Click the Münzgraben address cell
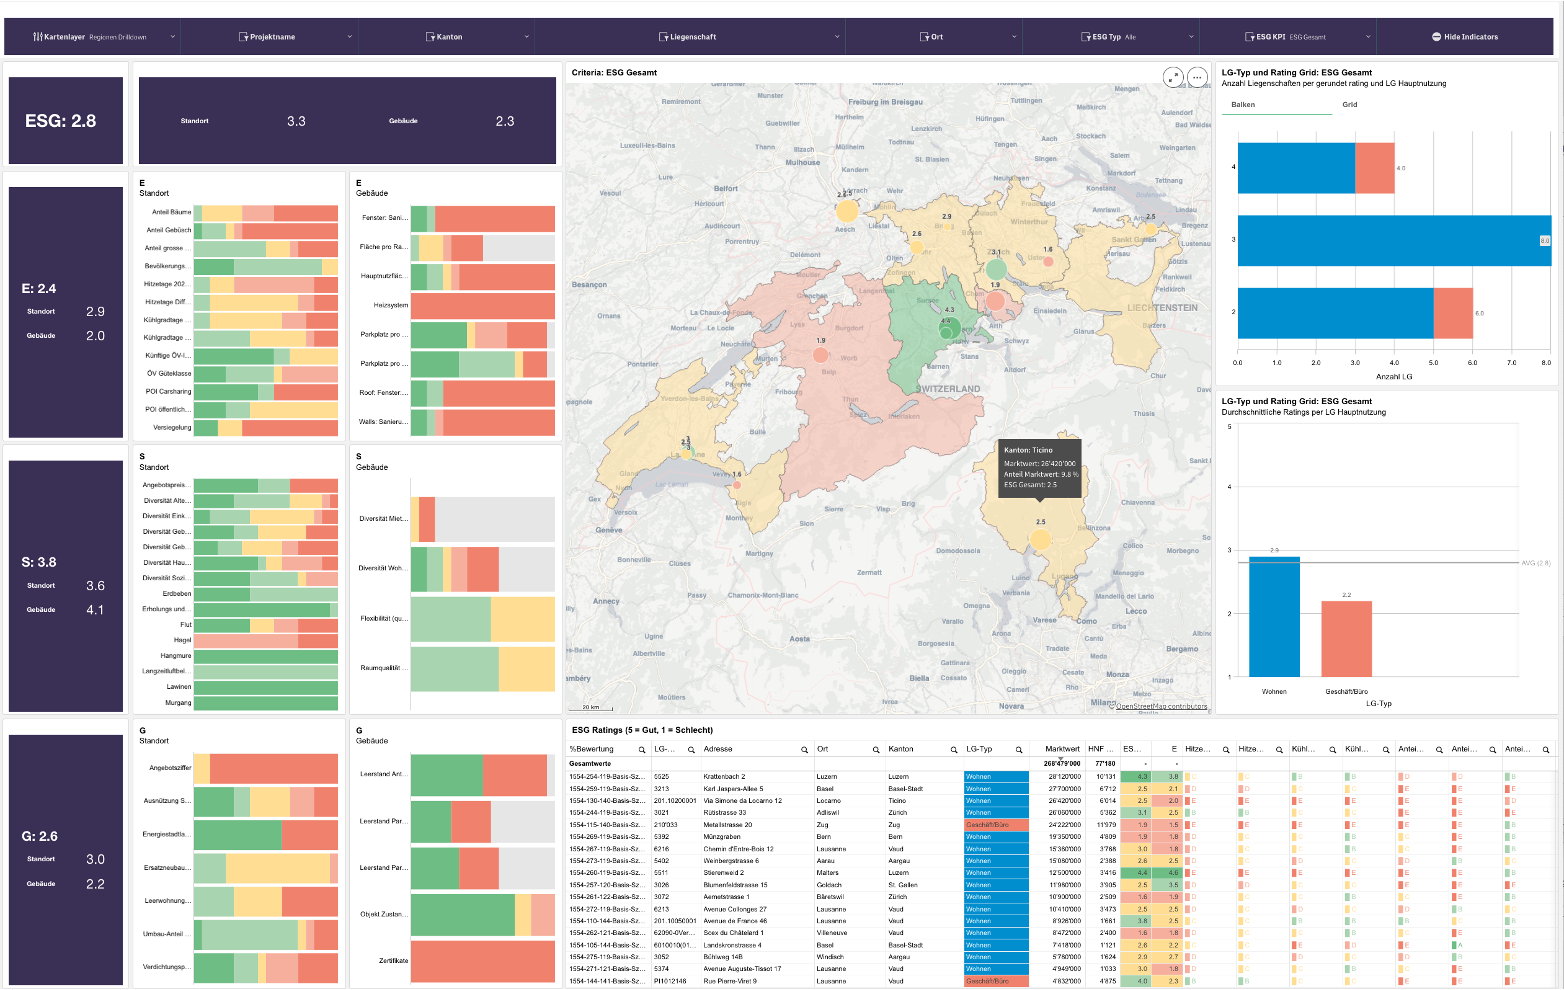 tap(721, 837)
